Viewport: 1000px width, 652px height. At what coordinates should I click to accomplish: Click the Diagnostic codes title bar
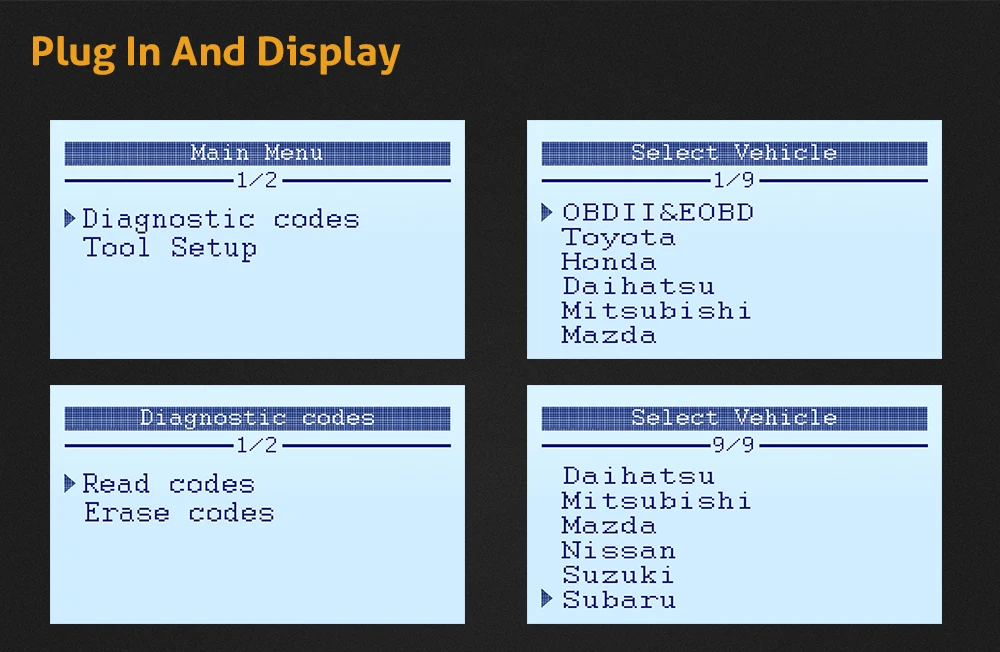258,418
